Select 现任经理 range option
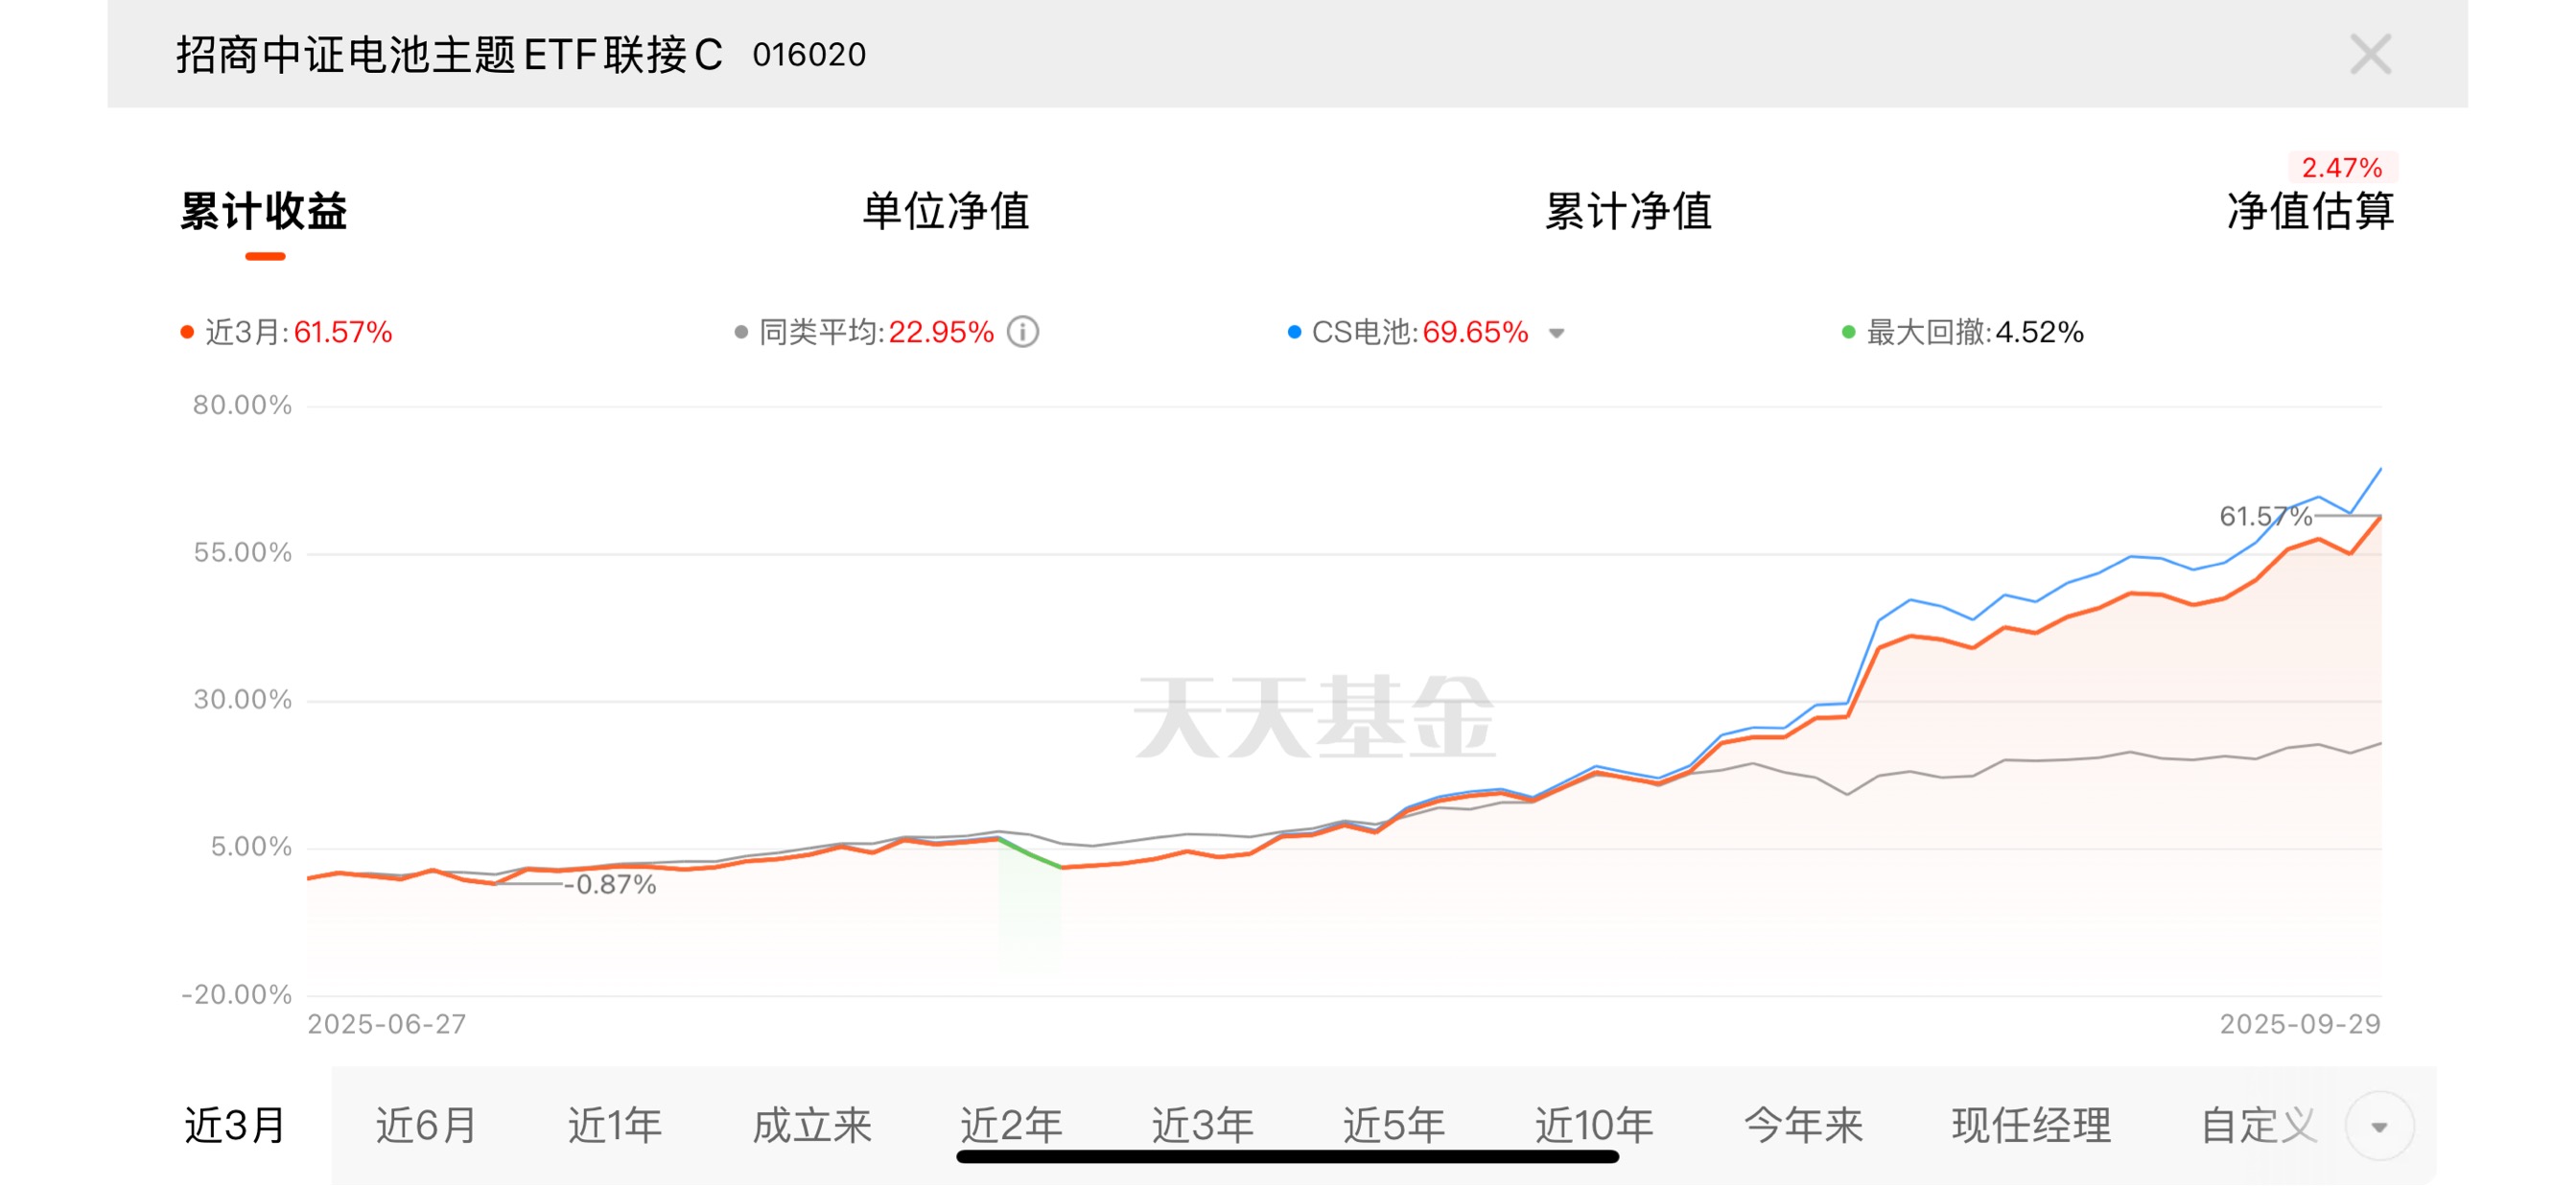Viewport: 2576px width, 1186px height. point(2030,1126)
